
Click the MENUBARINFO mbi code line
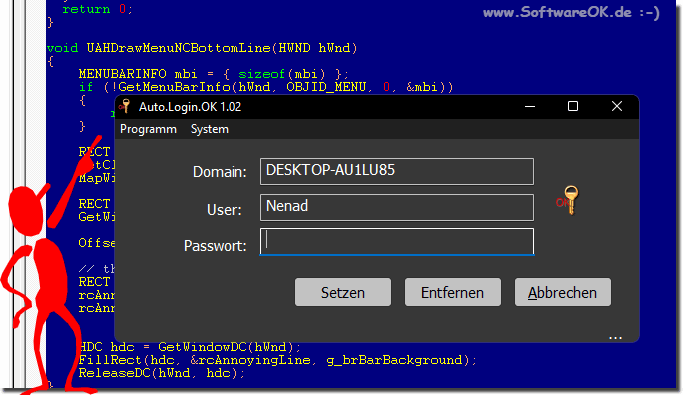(x=213, y=74)
